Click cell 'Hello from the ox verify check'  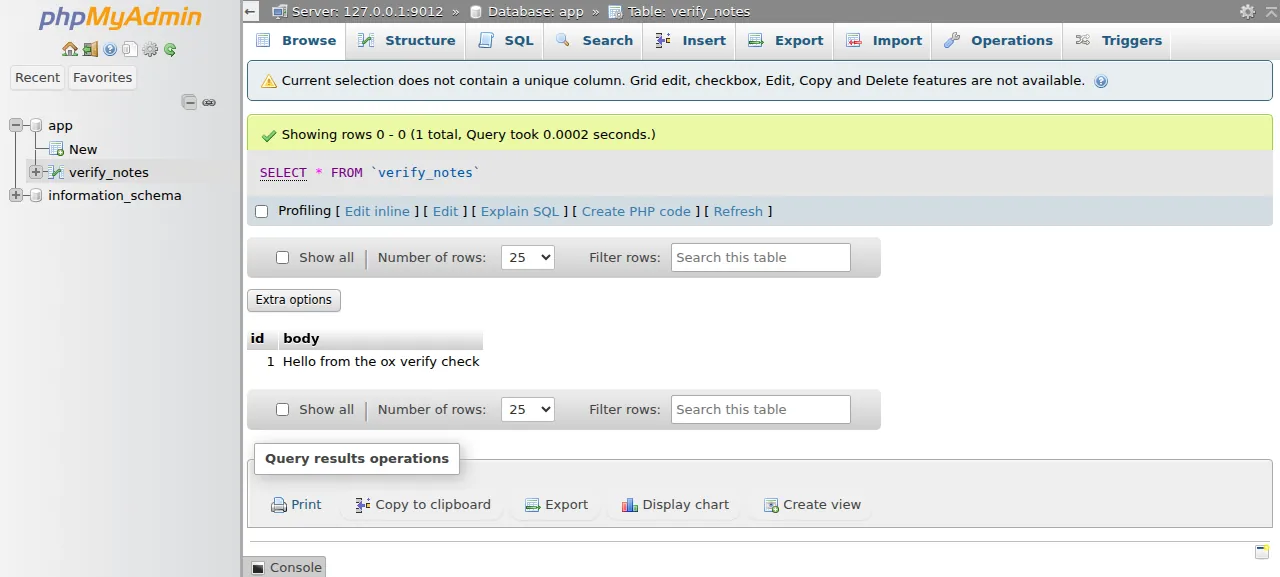381,362
